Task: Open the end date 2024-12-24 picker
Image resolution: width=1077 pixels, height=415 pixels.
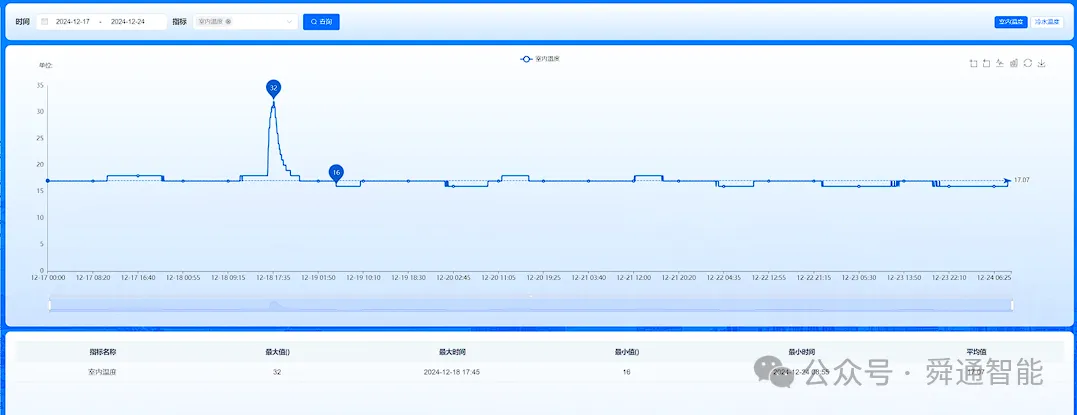Action: coord(128,21)
